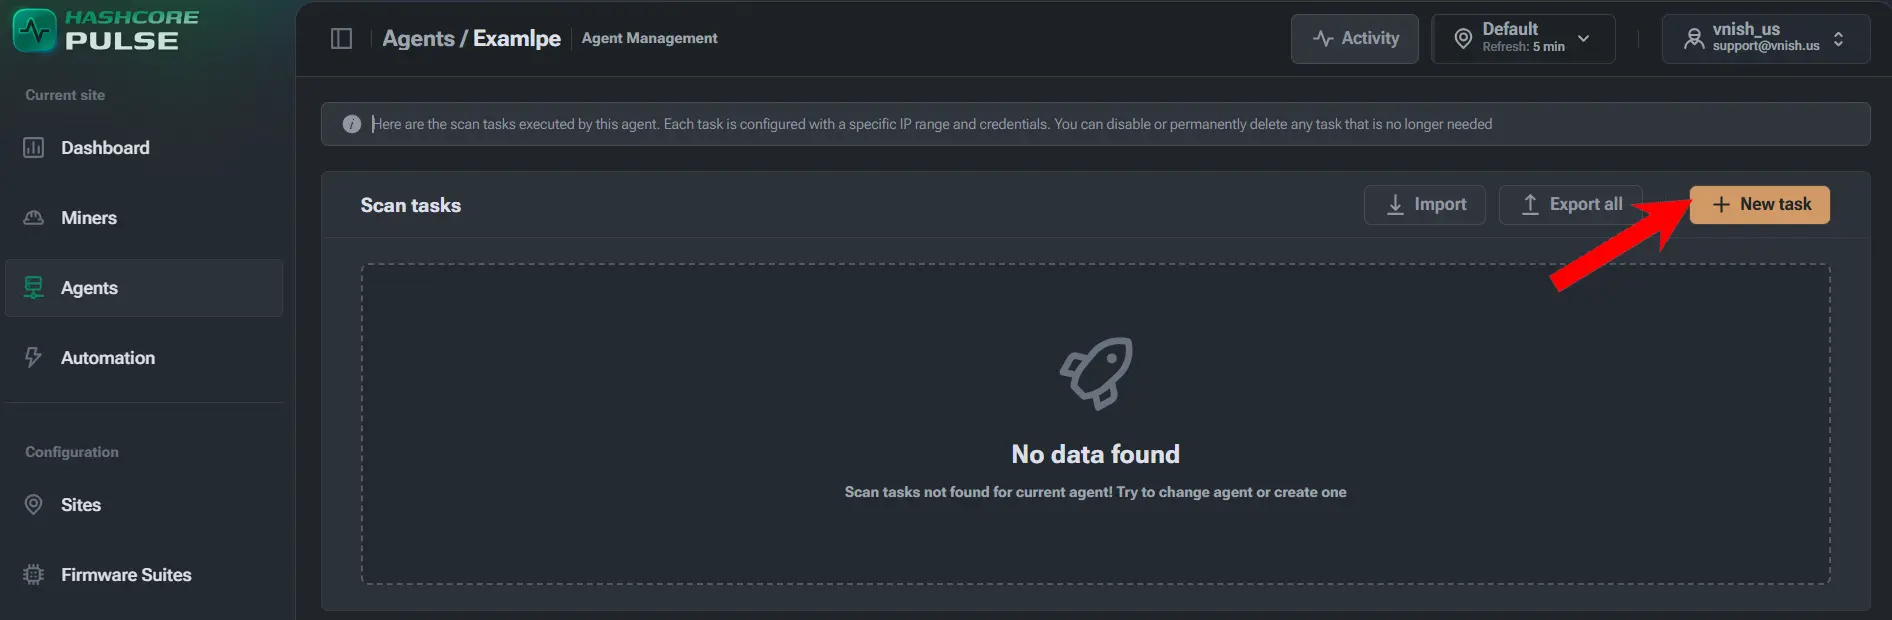Open the vnish_us account menu

1766,39
